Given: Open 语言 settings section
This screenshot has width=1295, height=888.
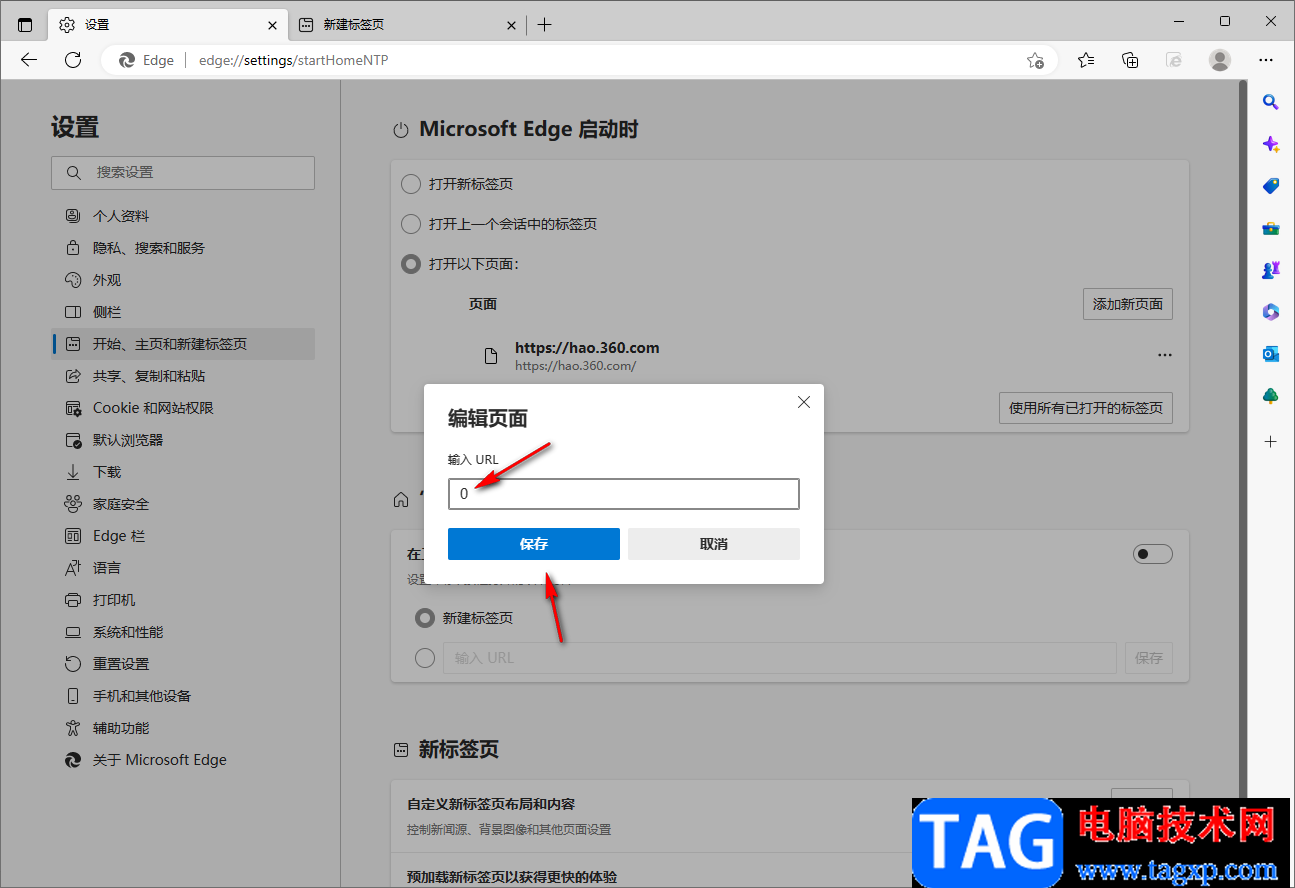Looking at the screenshot, I should point(183,568).
